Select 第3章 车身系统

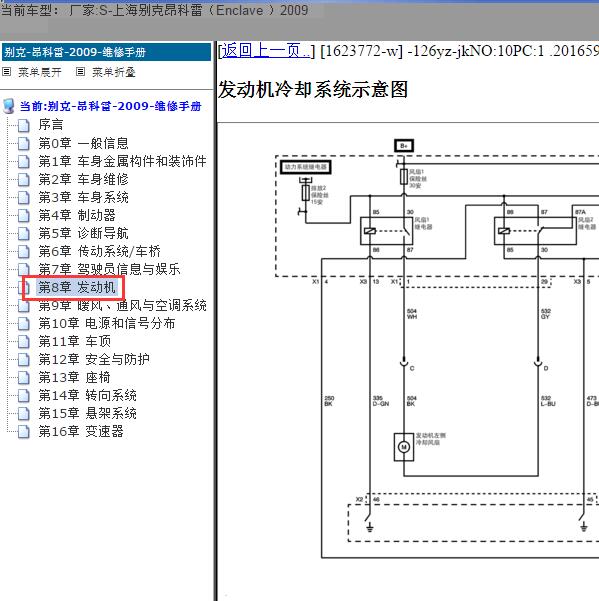[83, 197]
